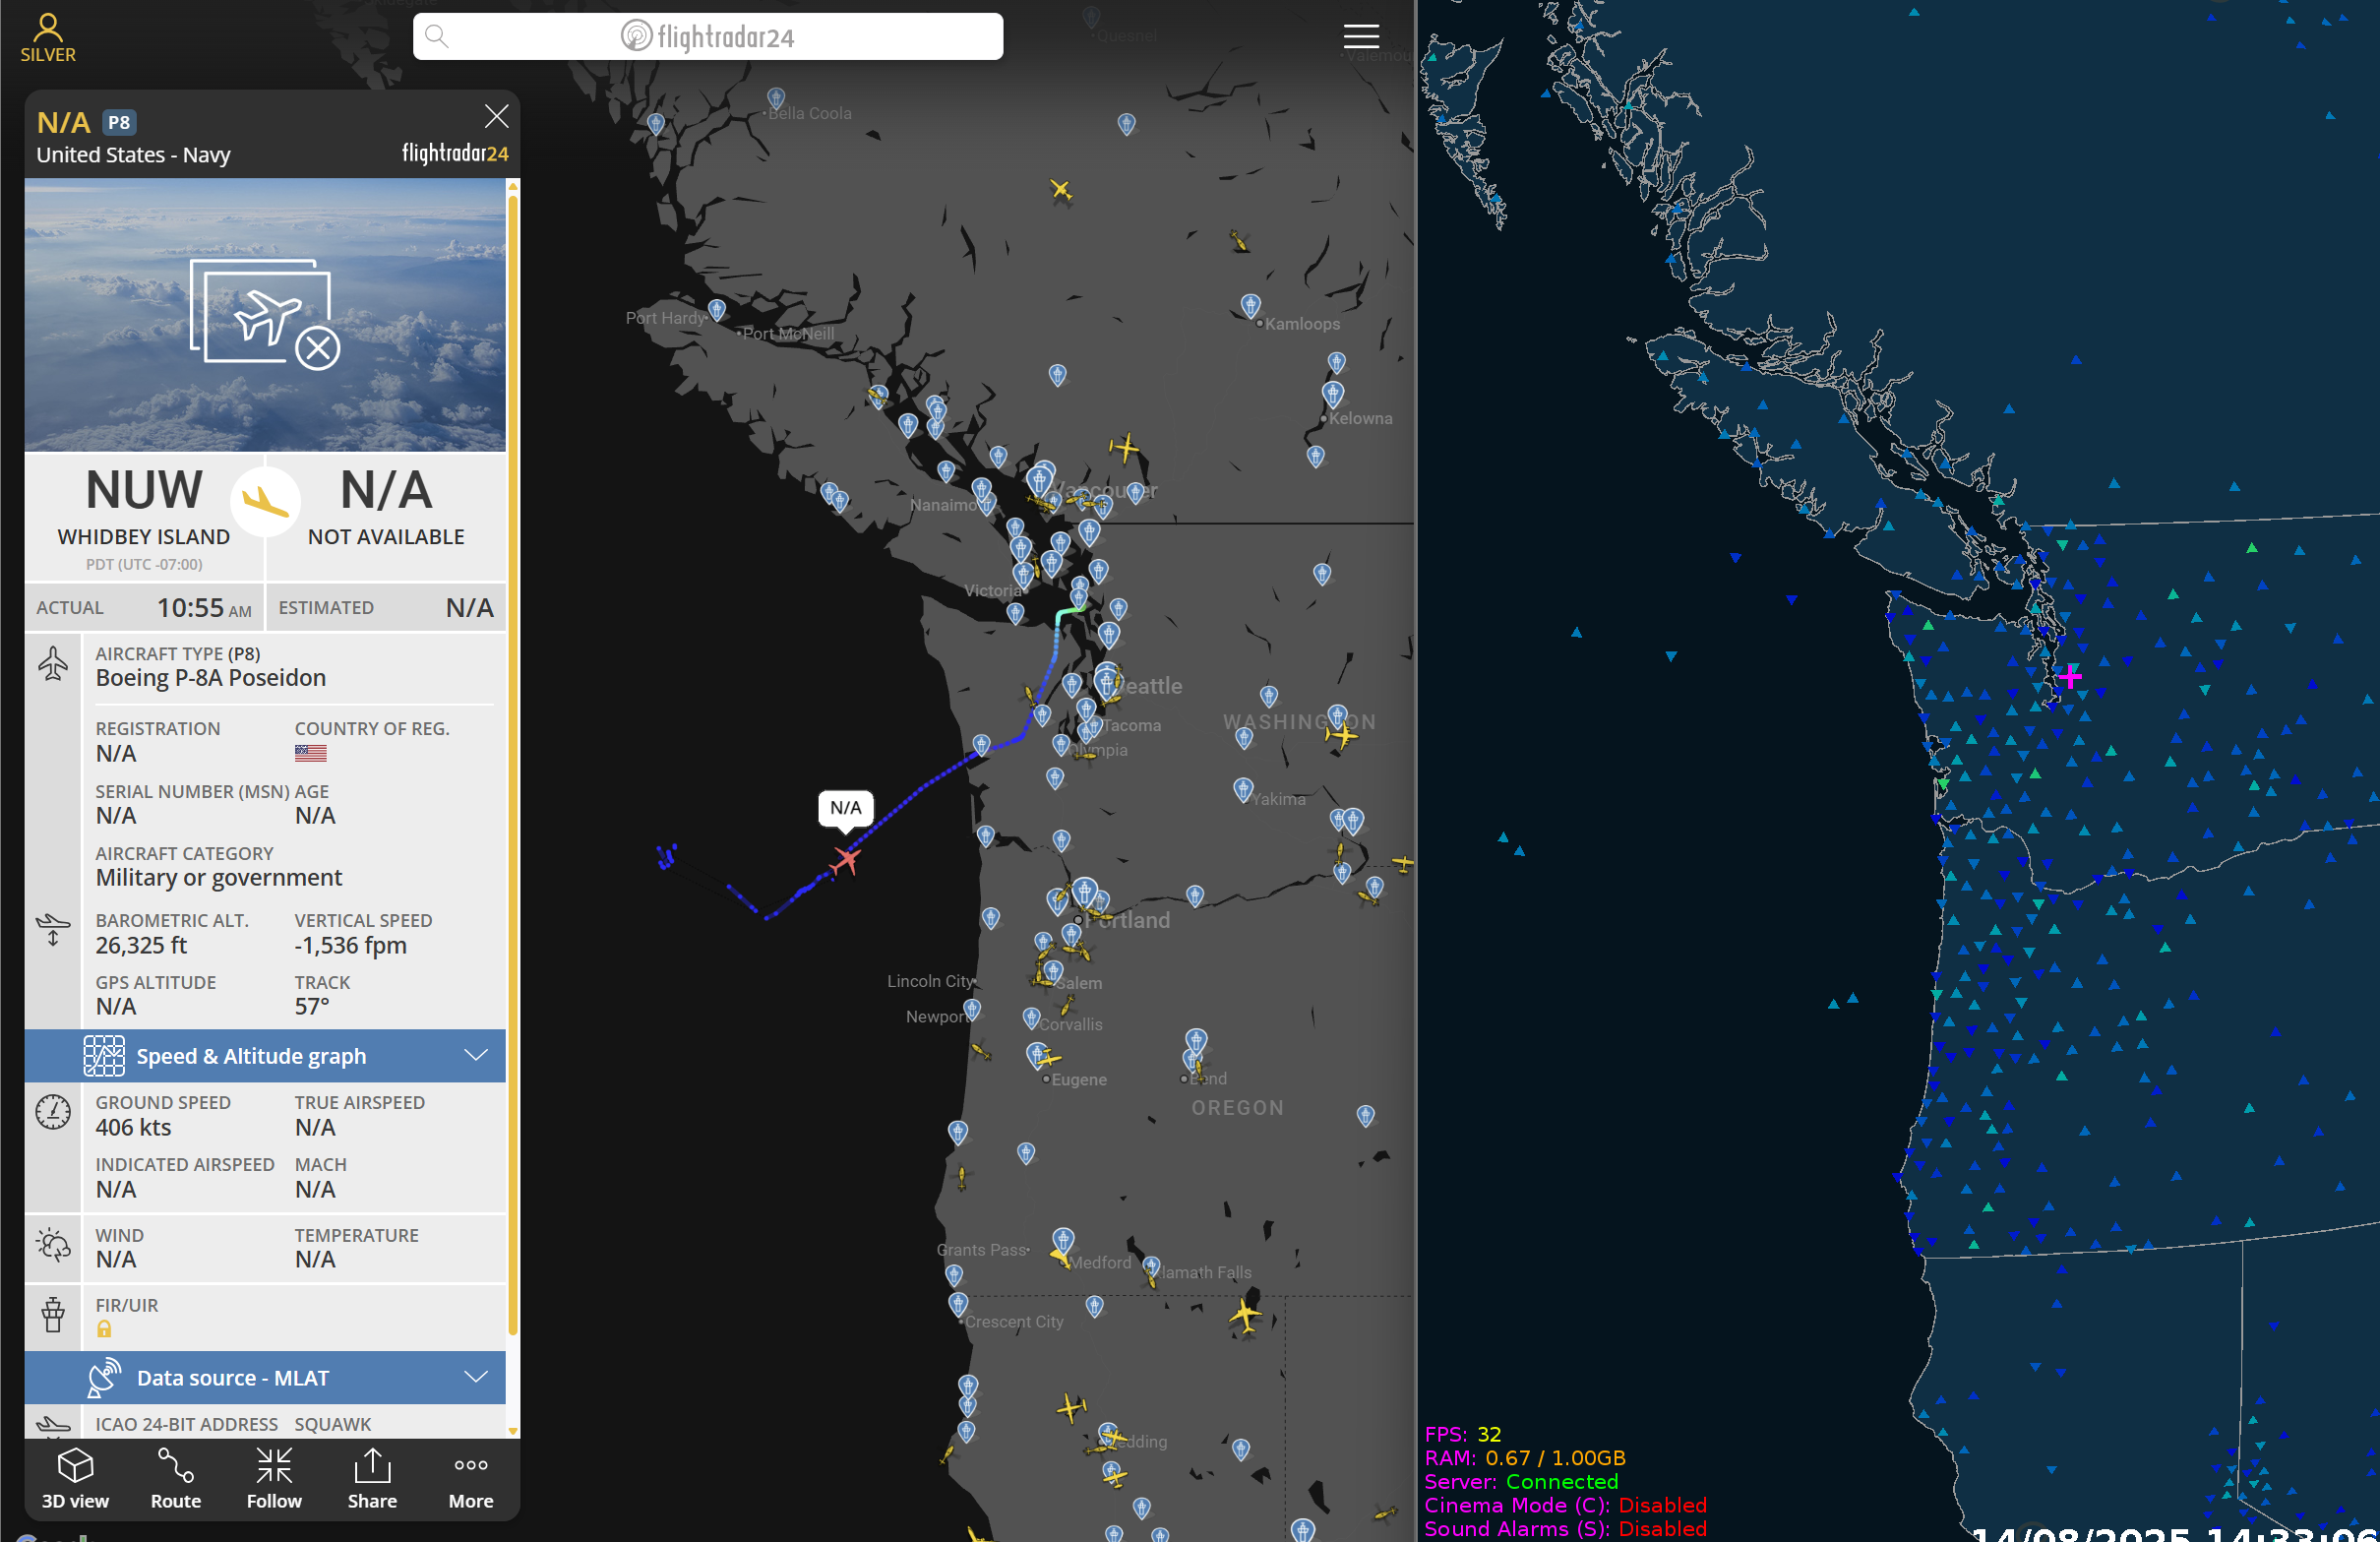The image size is (2380, 1542).
Task: Click the Kamloops airport pin on map
Action: coord(1250,304)
